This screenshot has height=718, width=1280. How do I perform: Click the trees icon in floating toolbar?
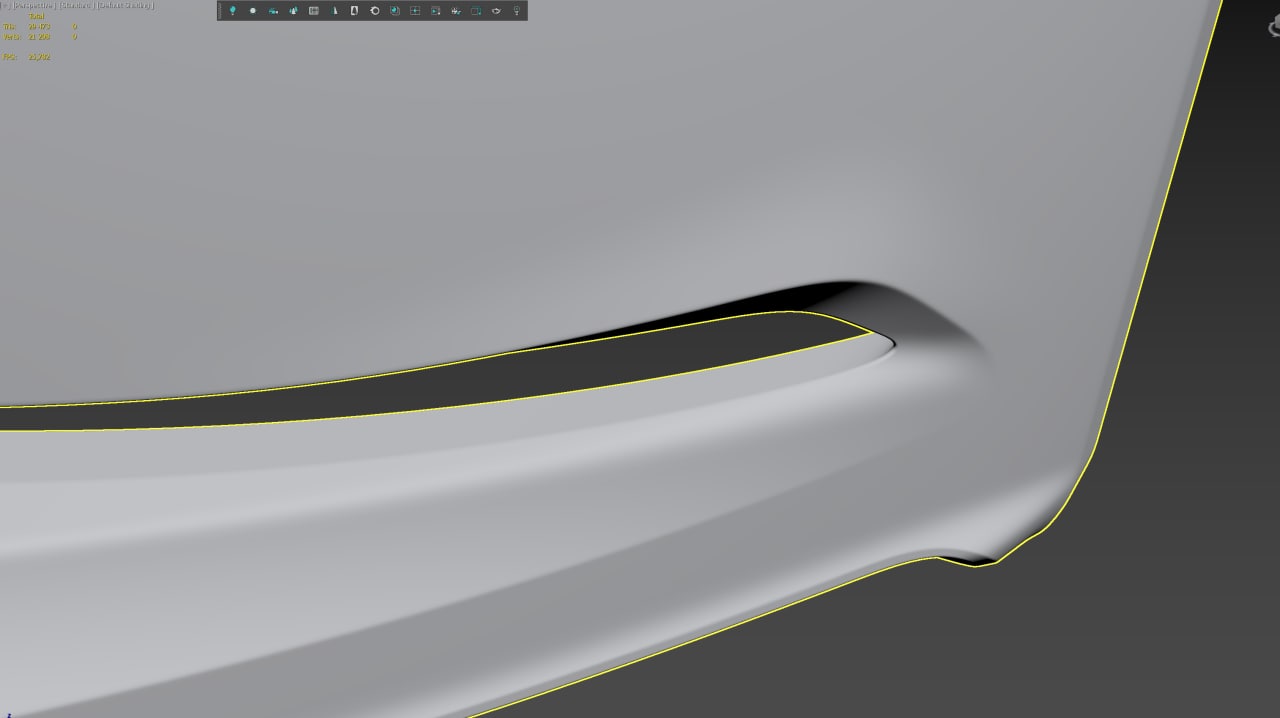294,11
